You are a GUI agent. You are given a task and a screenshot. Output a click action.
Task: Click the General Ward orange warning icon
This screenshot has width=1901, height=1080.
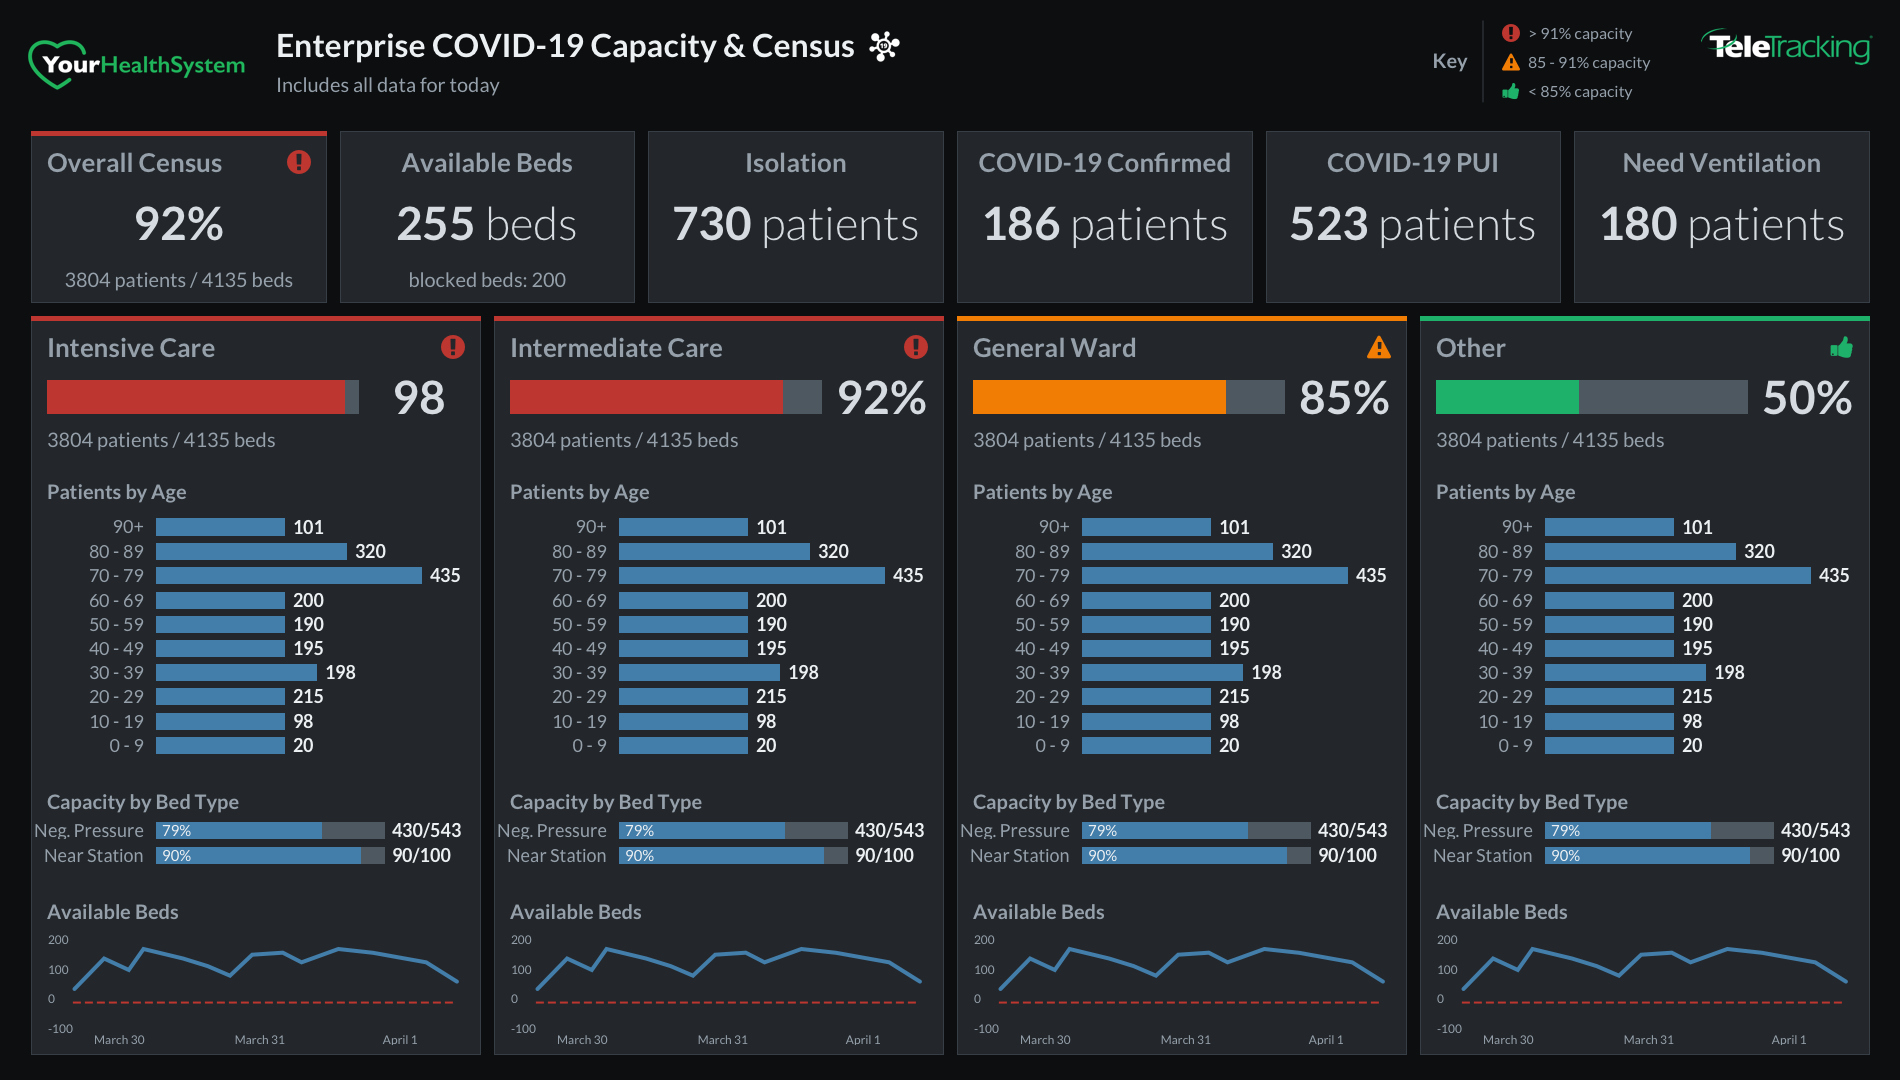1378,347
